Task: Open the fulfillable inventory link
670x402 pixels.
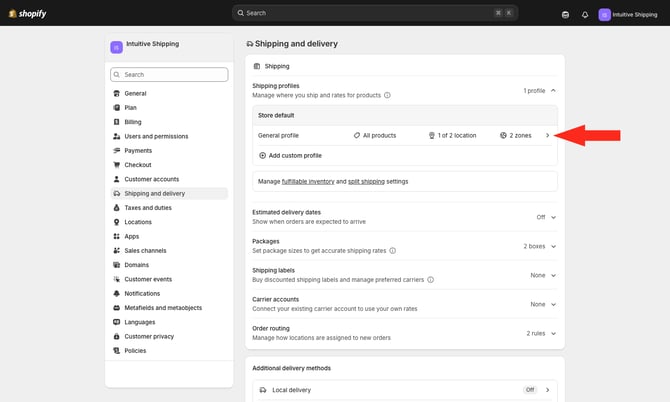Action: 308,182
